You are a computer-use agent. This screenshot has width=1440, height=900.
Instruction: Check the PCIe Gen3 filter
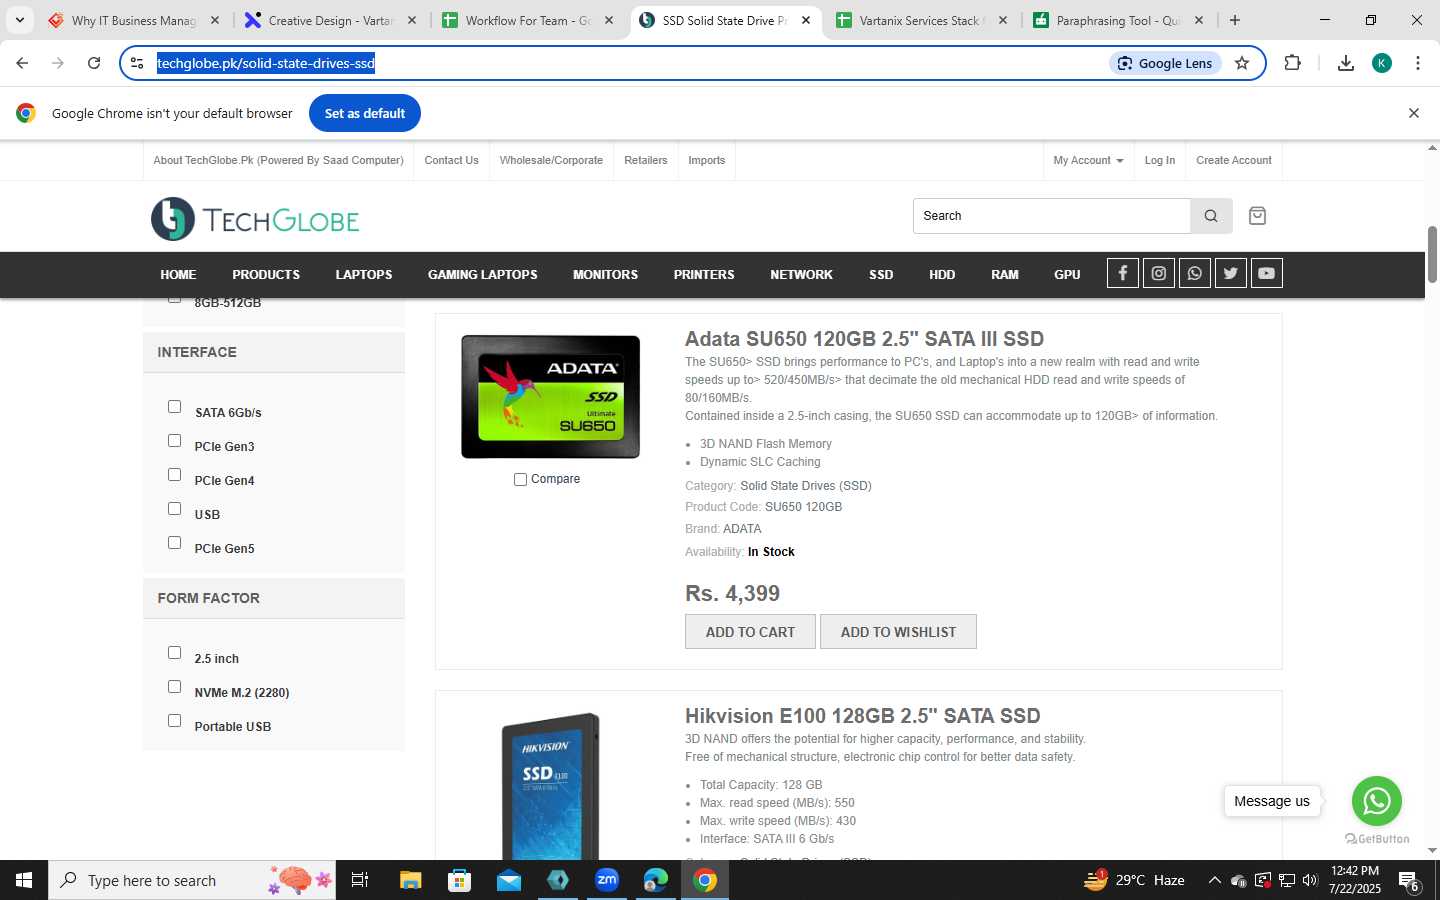click(174, 441)
